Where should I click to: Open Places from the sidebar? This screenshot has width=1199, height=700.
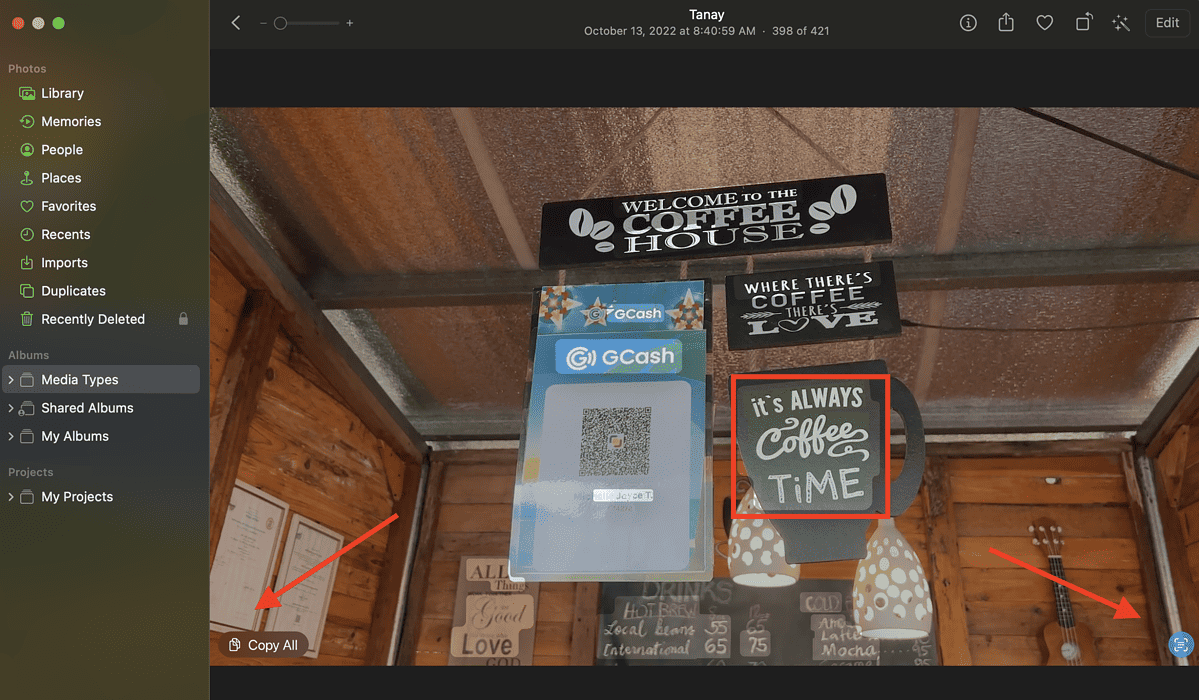click(60, 177)
